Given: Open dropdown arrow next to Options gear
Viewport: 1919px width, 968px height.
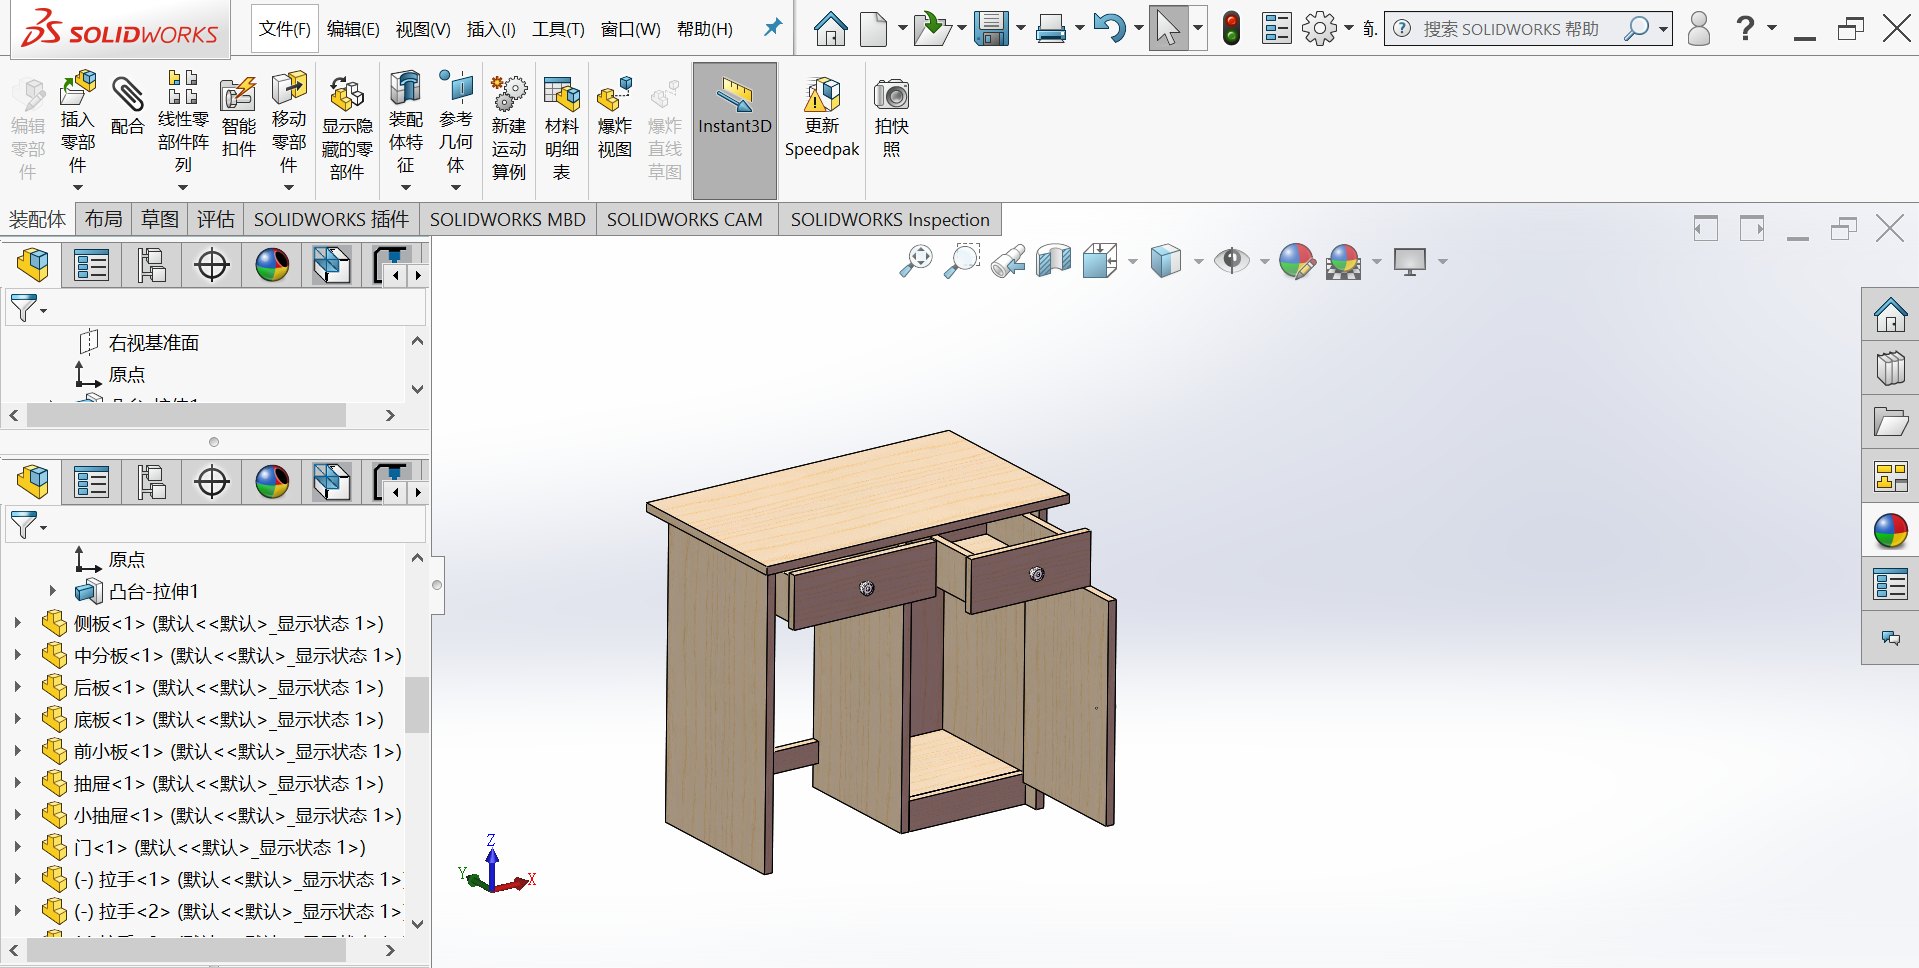Looking at the screenshot, I should 1349,28.
